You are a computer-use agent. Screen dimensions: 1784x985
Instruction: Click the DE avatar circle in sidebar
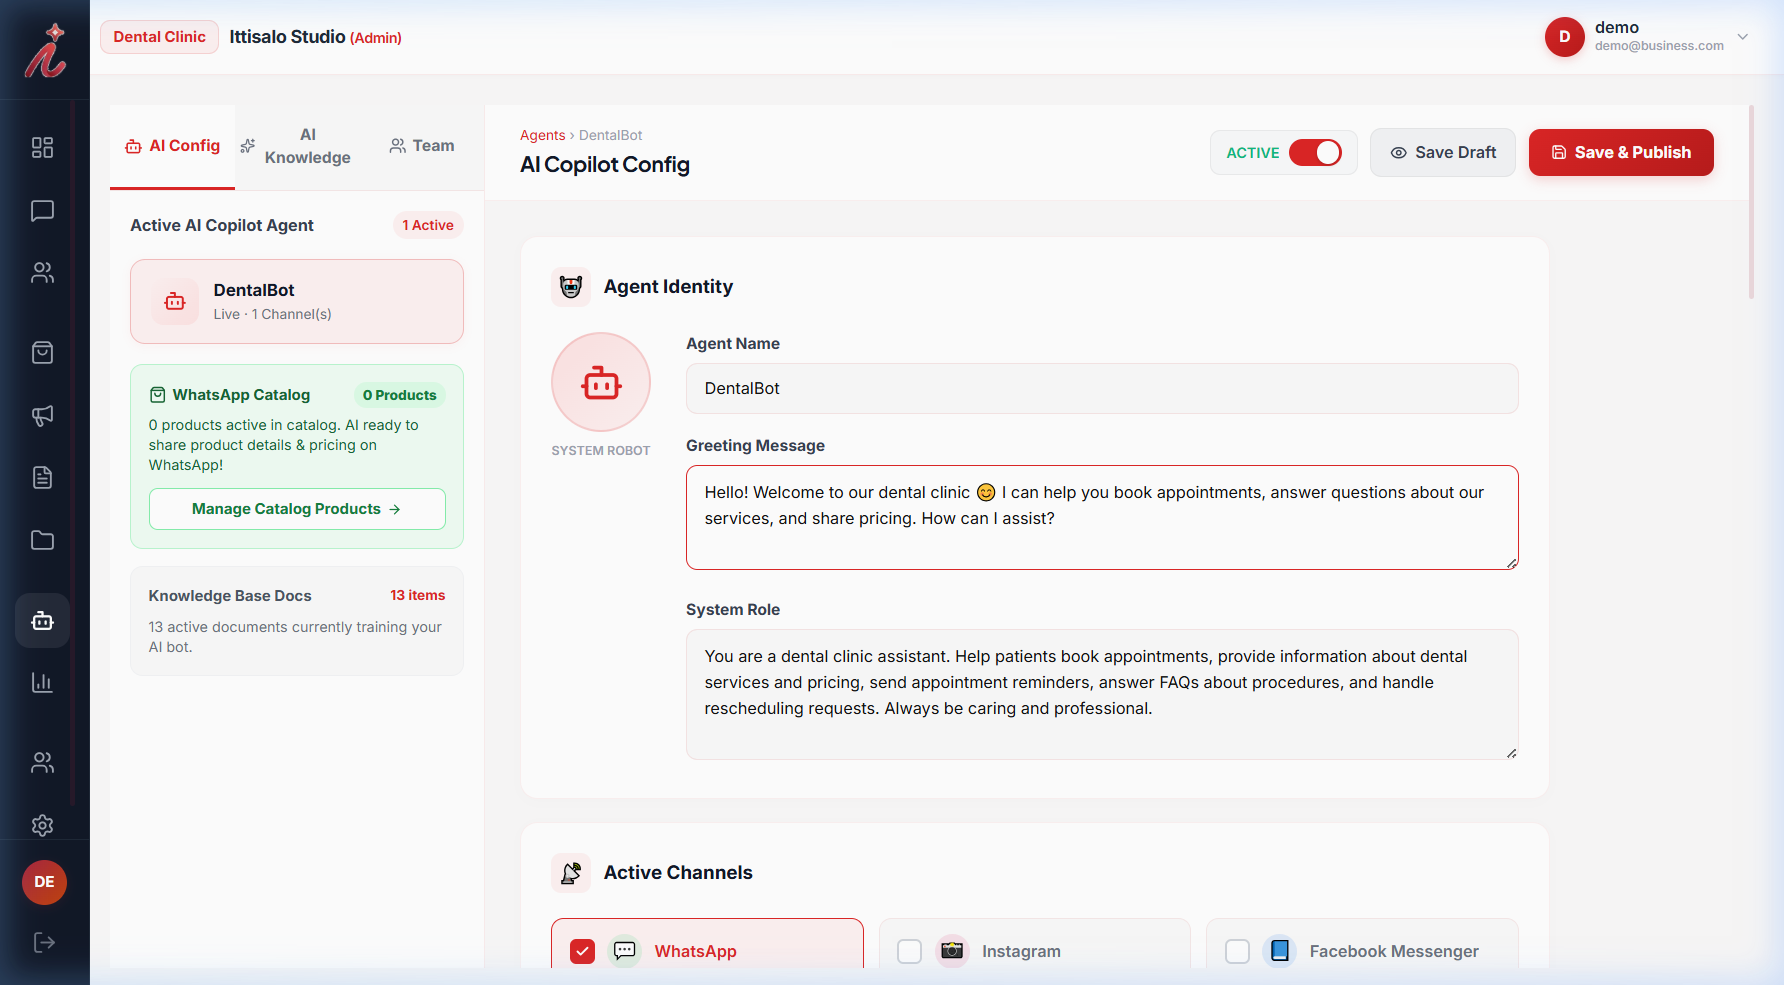pyautogui.click(x=44, y=882)
